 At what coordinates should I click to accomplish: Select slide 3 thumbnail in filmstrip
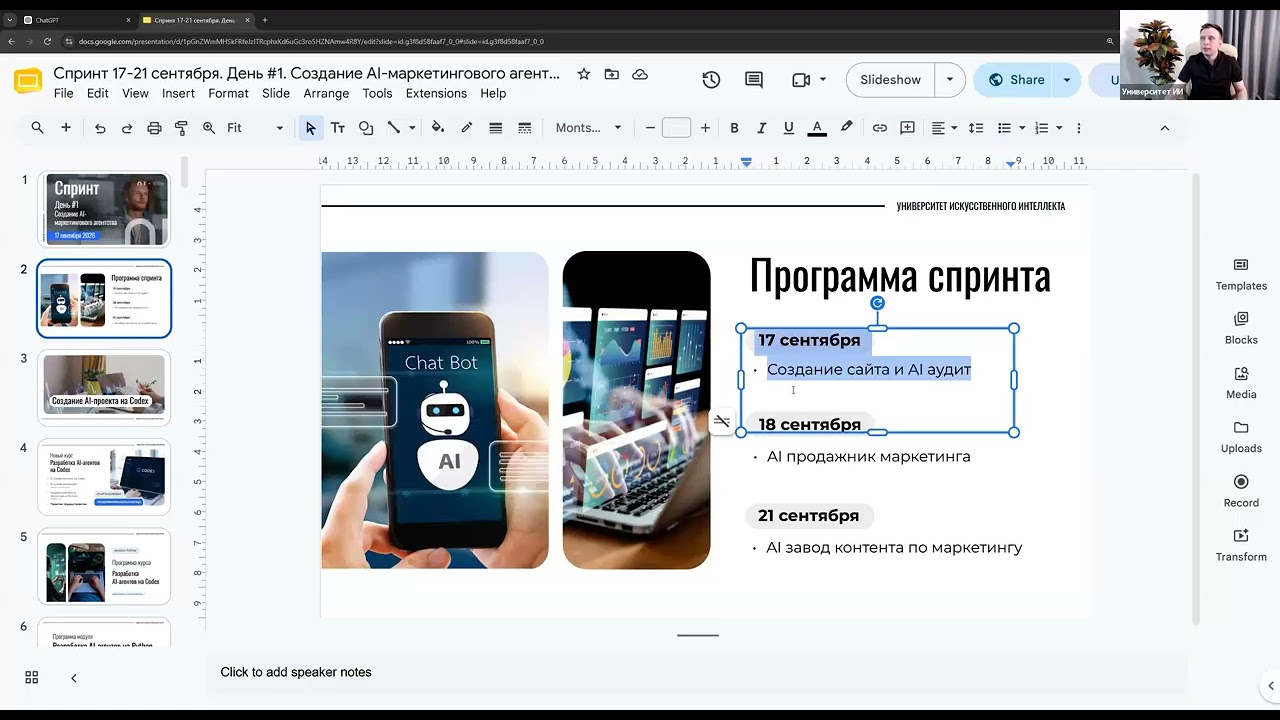[104, 387]
